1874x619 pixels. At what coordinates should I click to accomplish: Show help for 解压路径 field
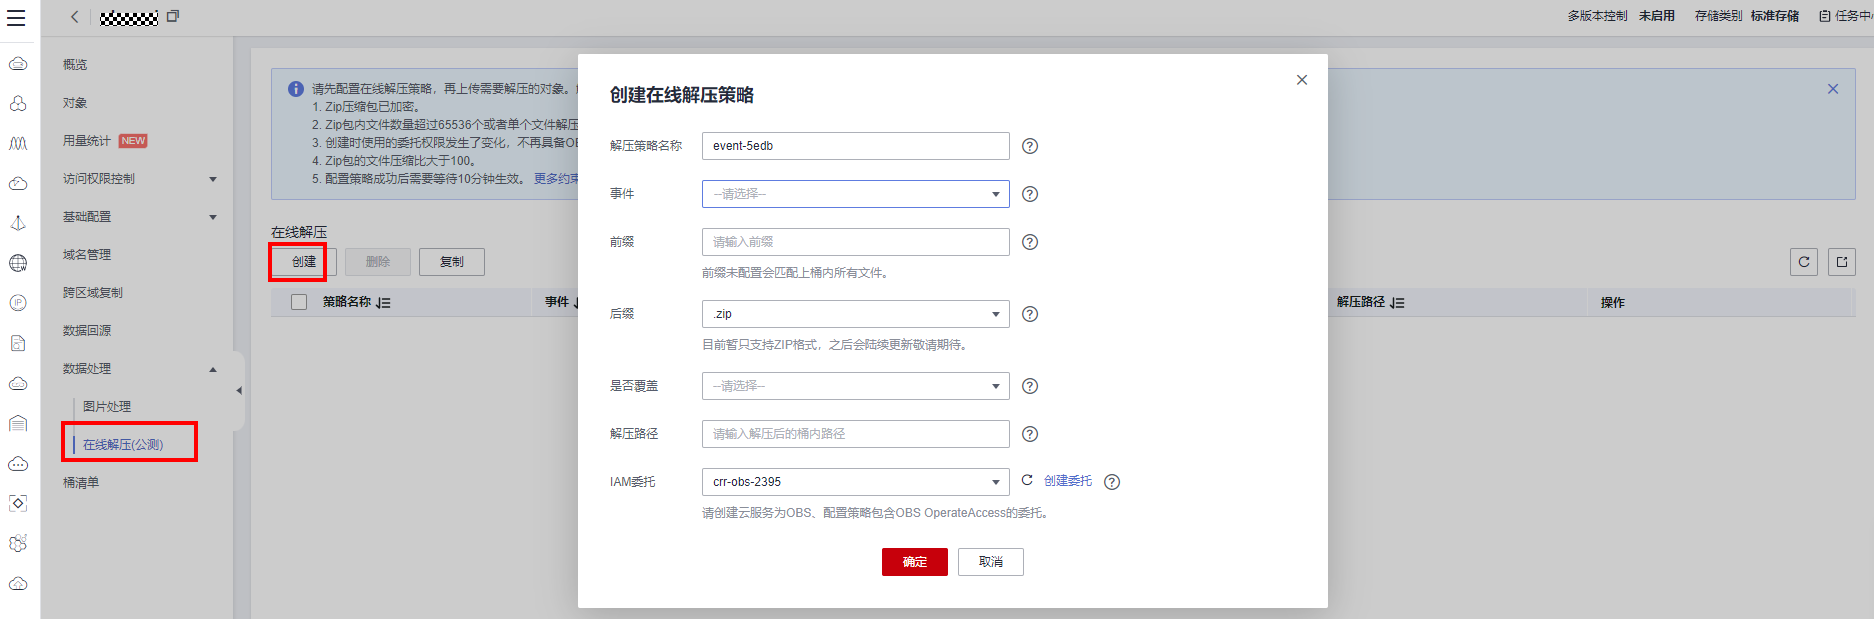pos(1030,434)
